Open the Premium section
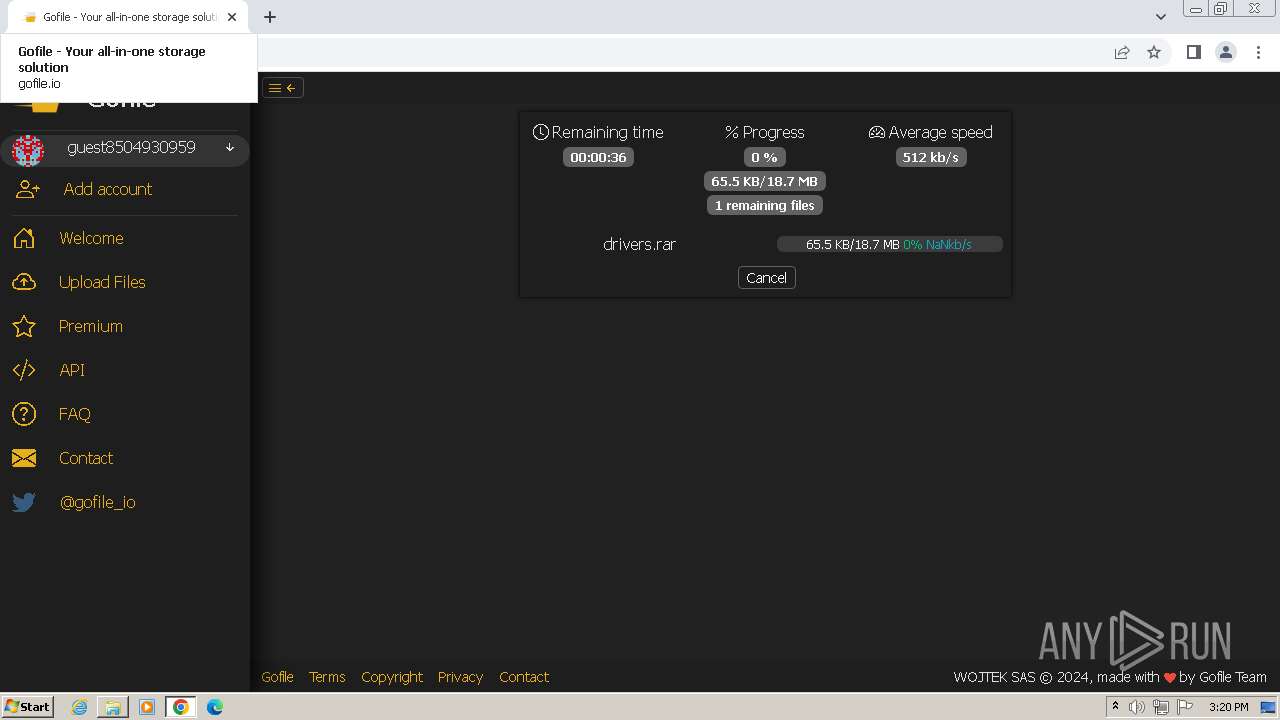Screen dimensions: 1280x720 click(91, 326)
